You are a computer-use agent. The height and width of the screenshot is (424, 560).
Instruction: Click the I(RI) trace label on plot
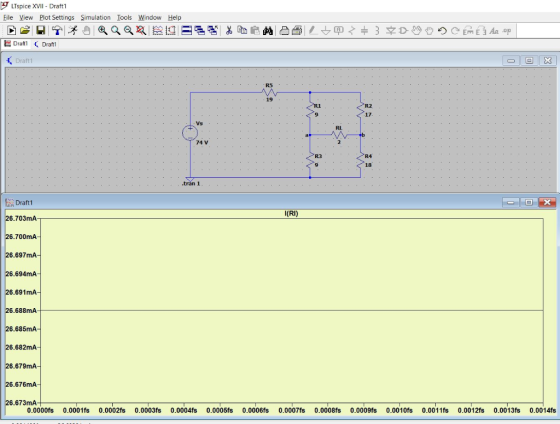coord(291,213)
